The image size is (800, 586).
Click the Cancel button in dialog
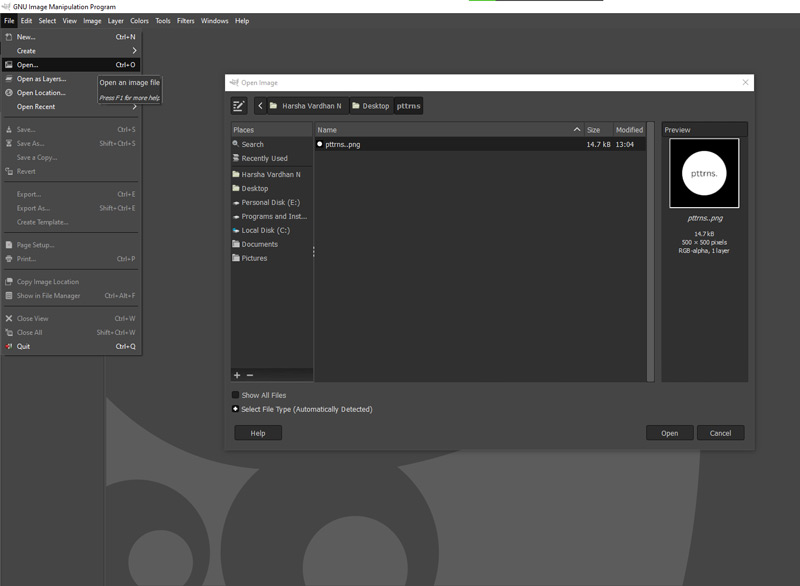tap(720, 433)
